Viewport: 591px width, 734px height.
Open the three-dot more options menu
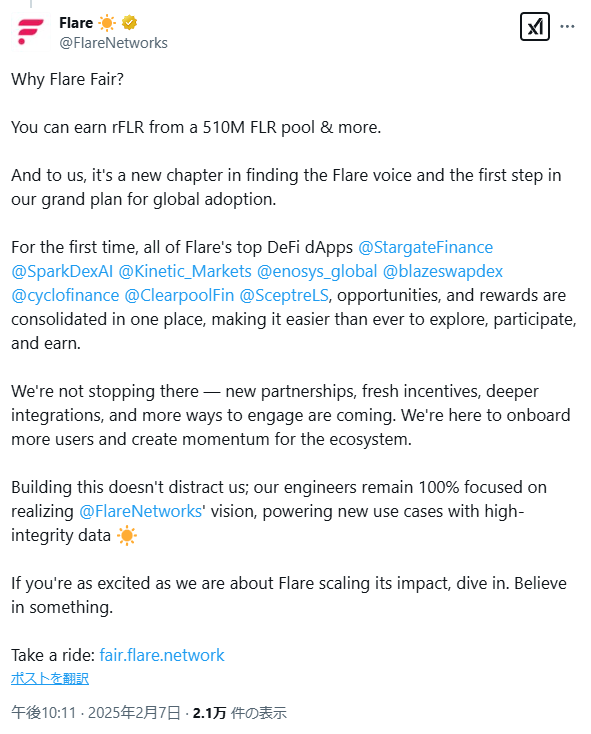point(567,27)
